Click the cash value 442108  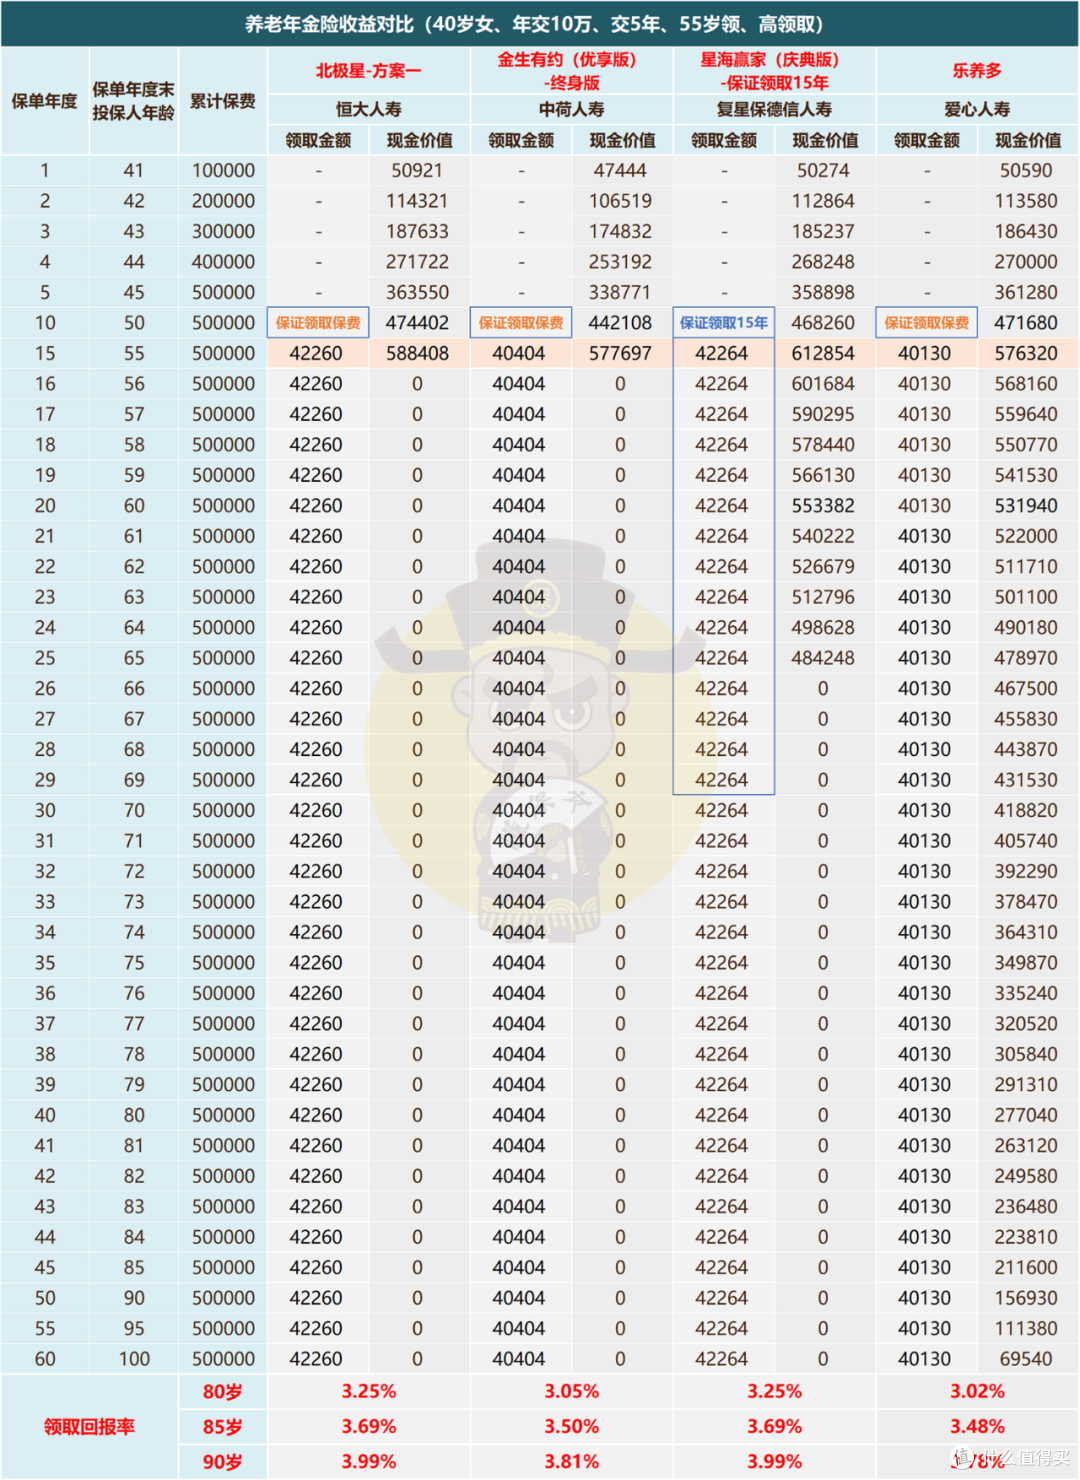point(620,323)
